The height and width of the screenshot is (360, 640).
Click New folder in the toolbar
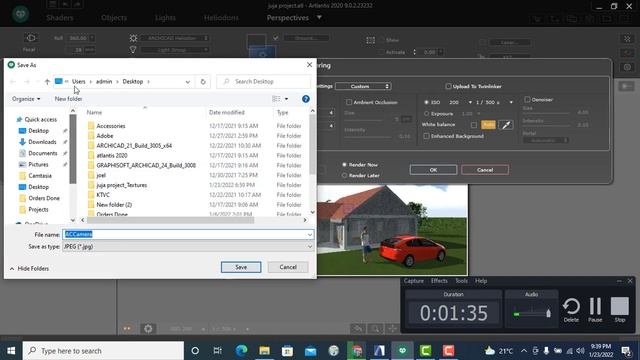[x=68, y=99]
